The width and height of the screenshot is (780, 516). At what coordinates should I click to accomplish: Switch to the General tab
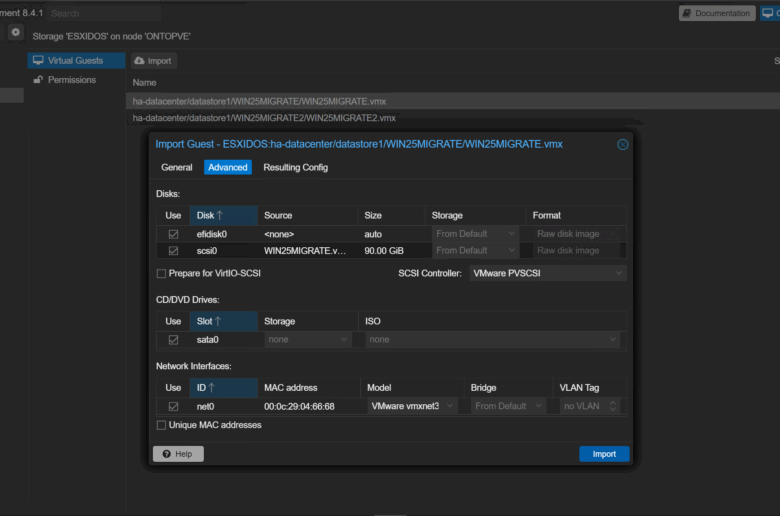[x=177, y=168]
